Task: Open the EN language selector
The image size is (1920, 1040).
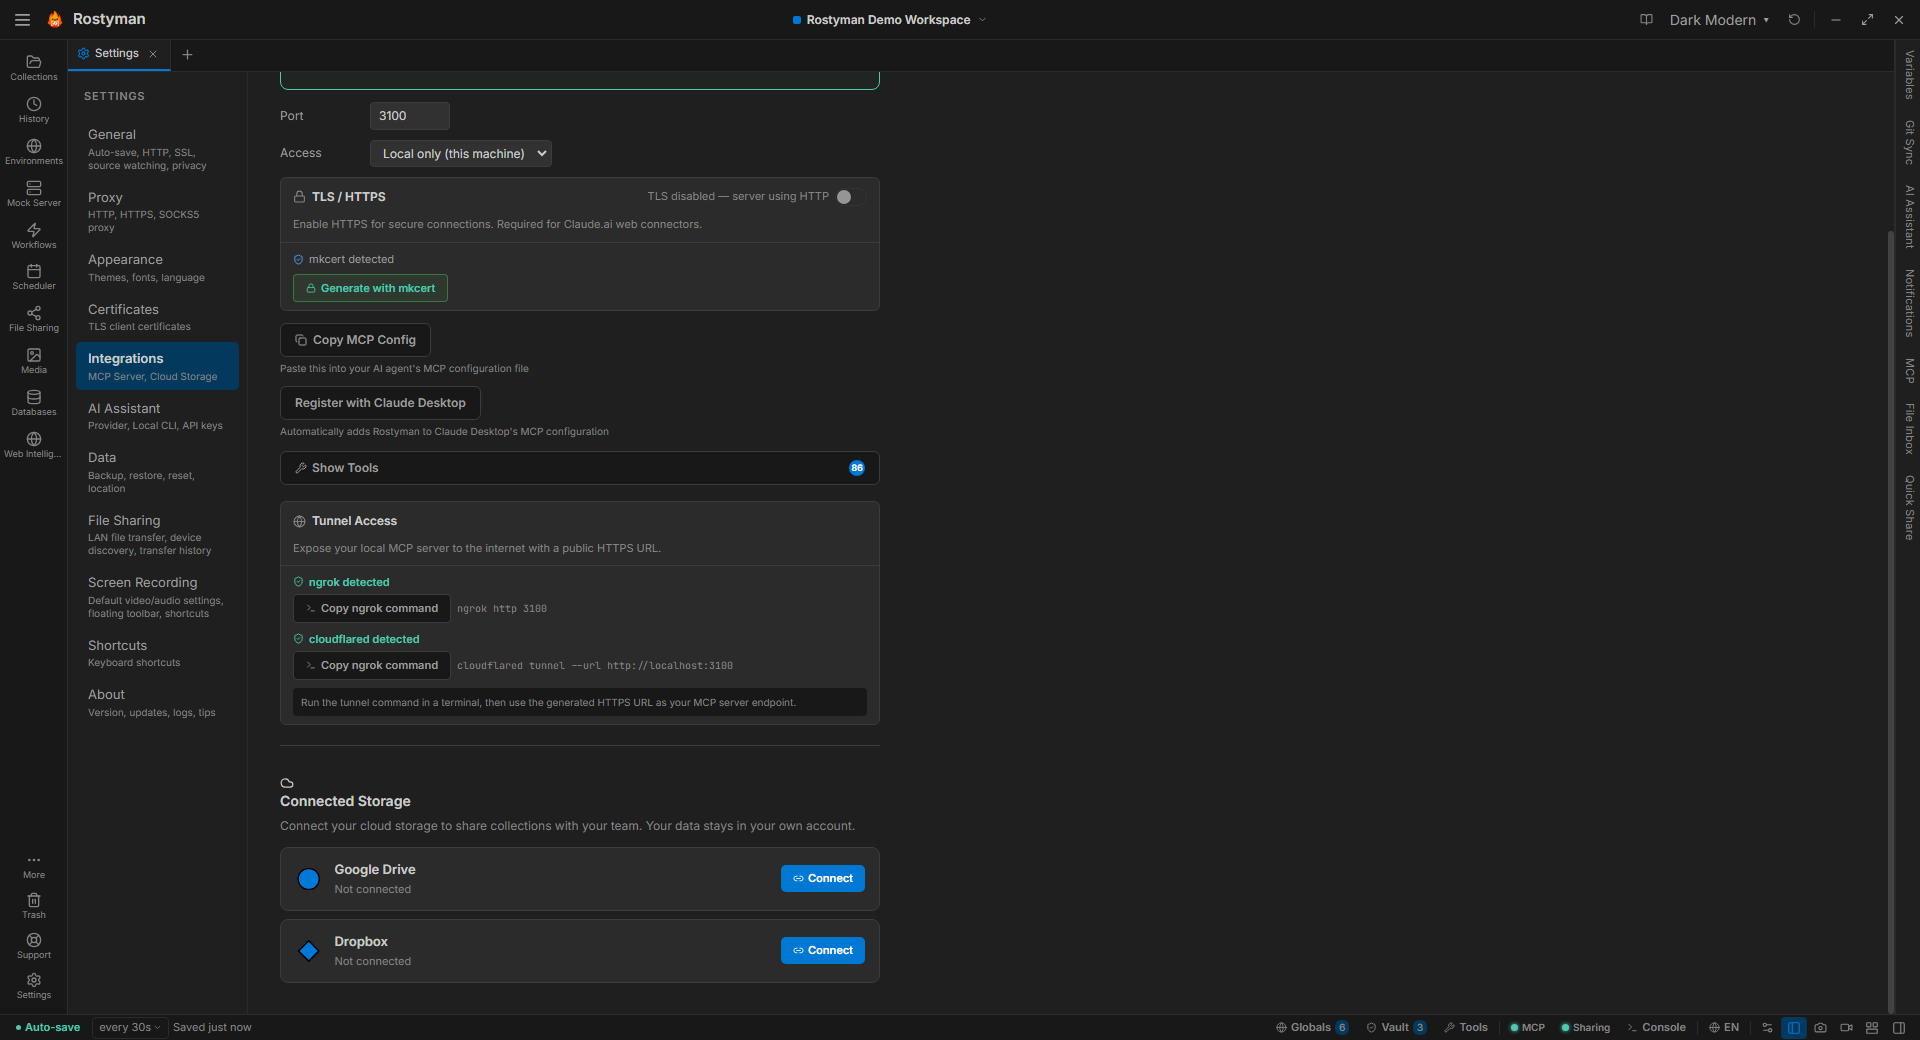Action: (x=1724, y=1027)
